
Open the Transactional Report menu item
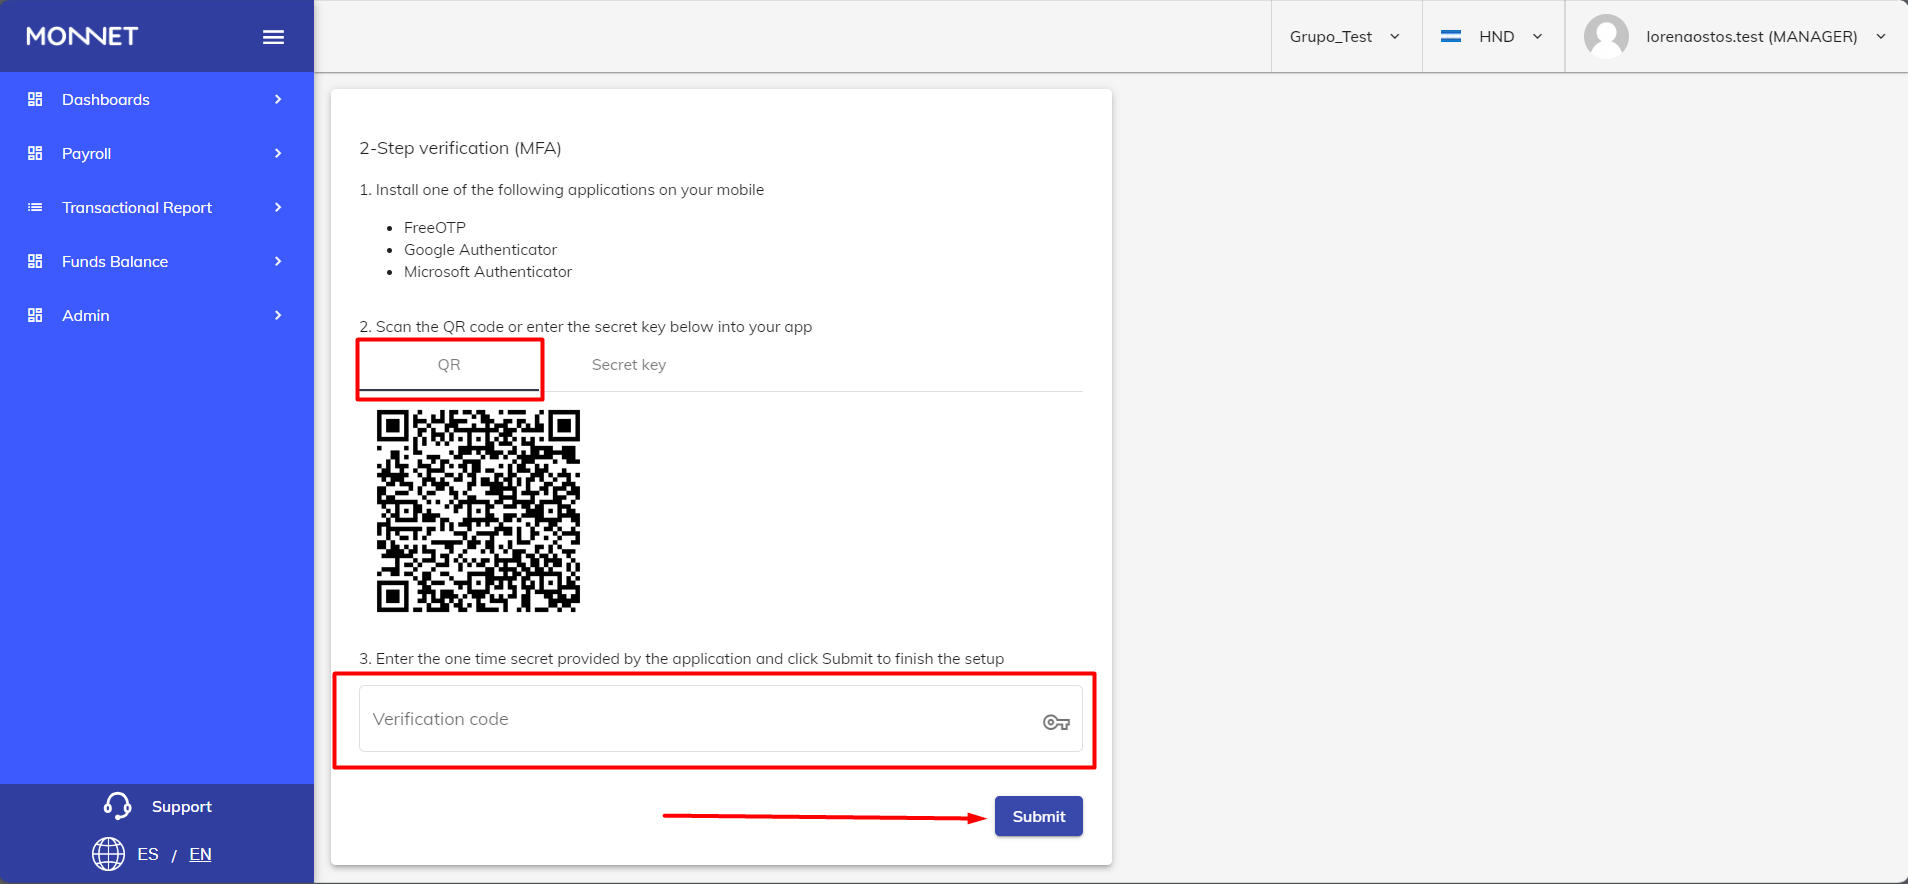coord(157,207)
